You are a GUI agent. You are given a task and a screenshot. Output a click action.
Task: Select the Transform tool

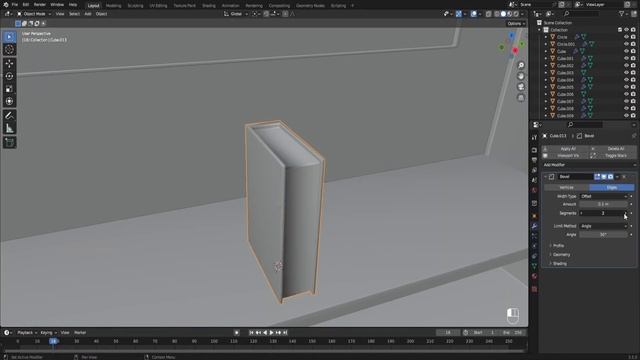(x=9, y=101)
